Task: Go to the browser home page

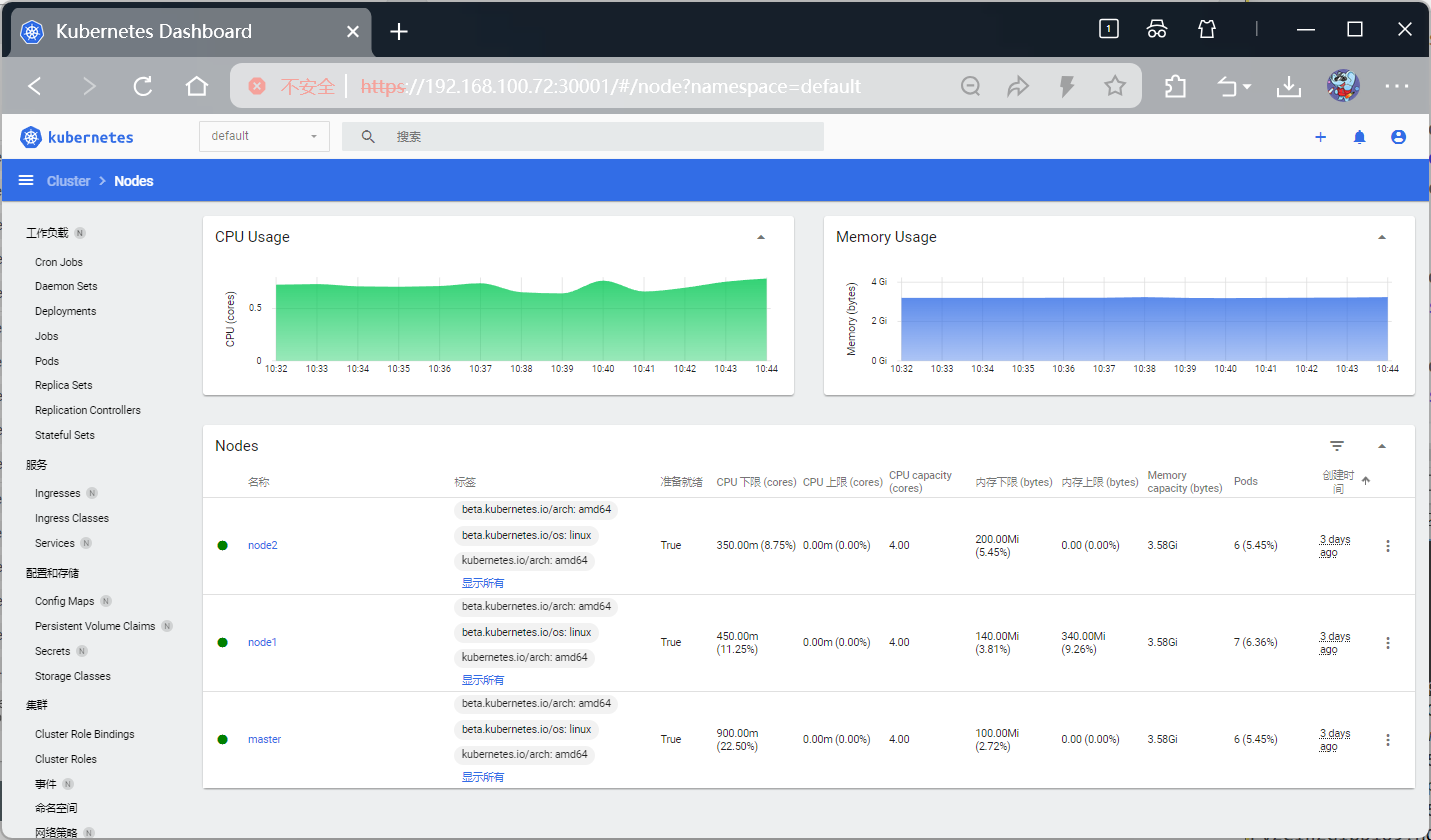Action: [197, 87]
